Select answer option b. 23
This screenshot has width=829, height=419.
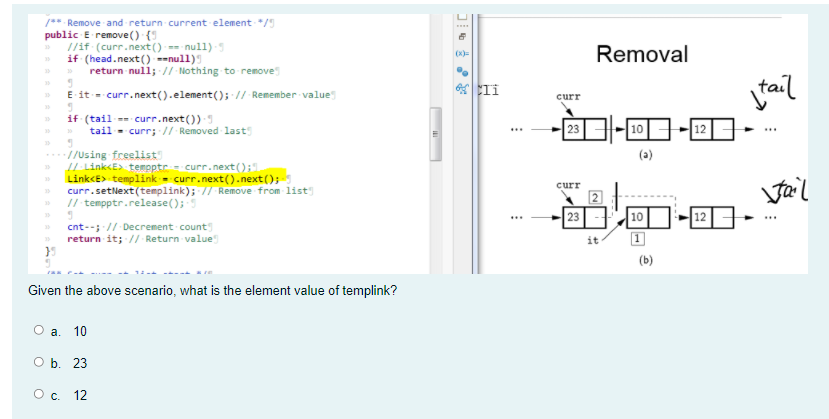[x=39, y=362]
